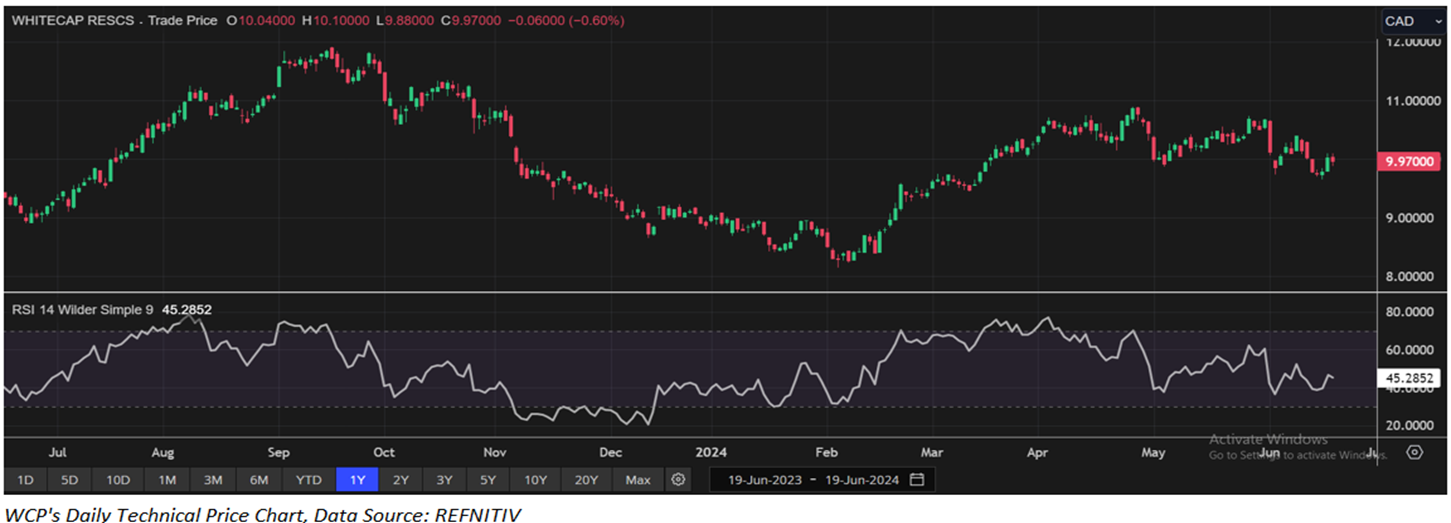Open chart settings gear beside Max
The image size is (1451, 523).
[678, 480]
